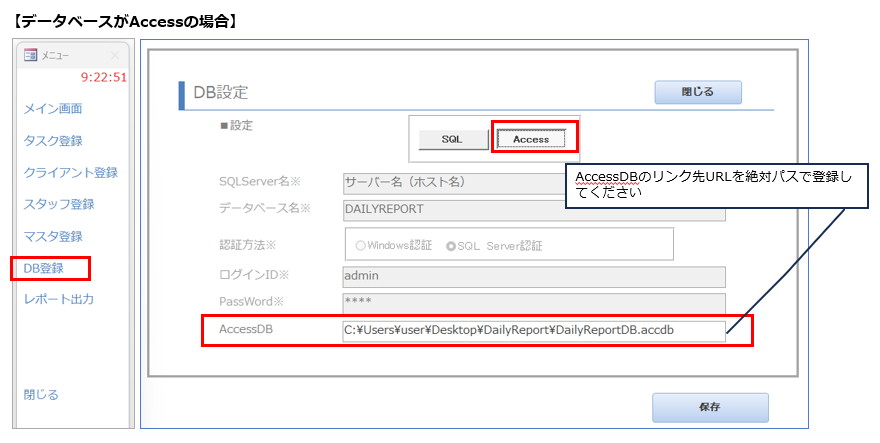Click the ログインID field containing admin
The width and height of the screenshot is (880, 443).
[534, 276]
